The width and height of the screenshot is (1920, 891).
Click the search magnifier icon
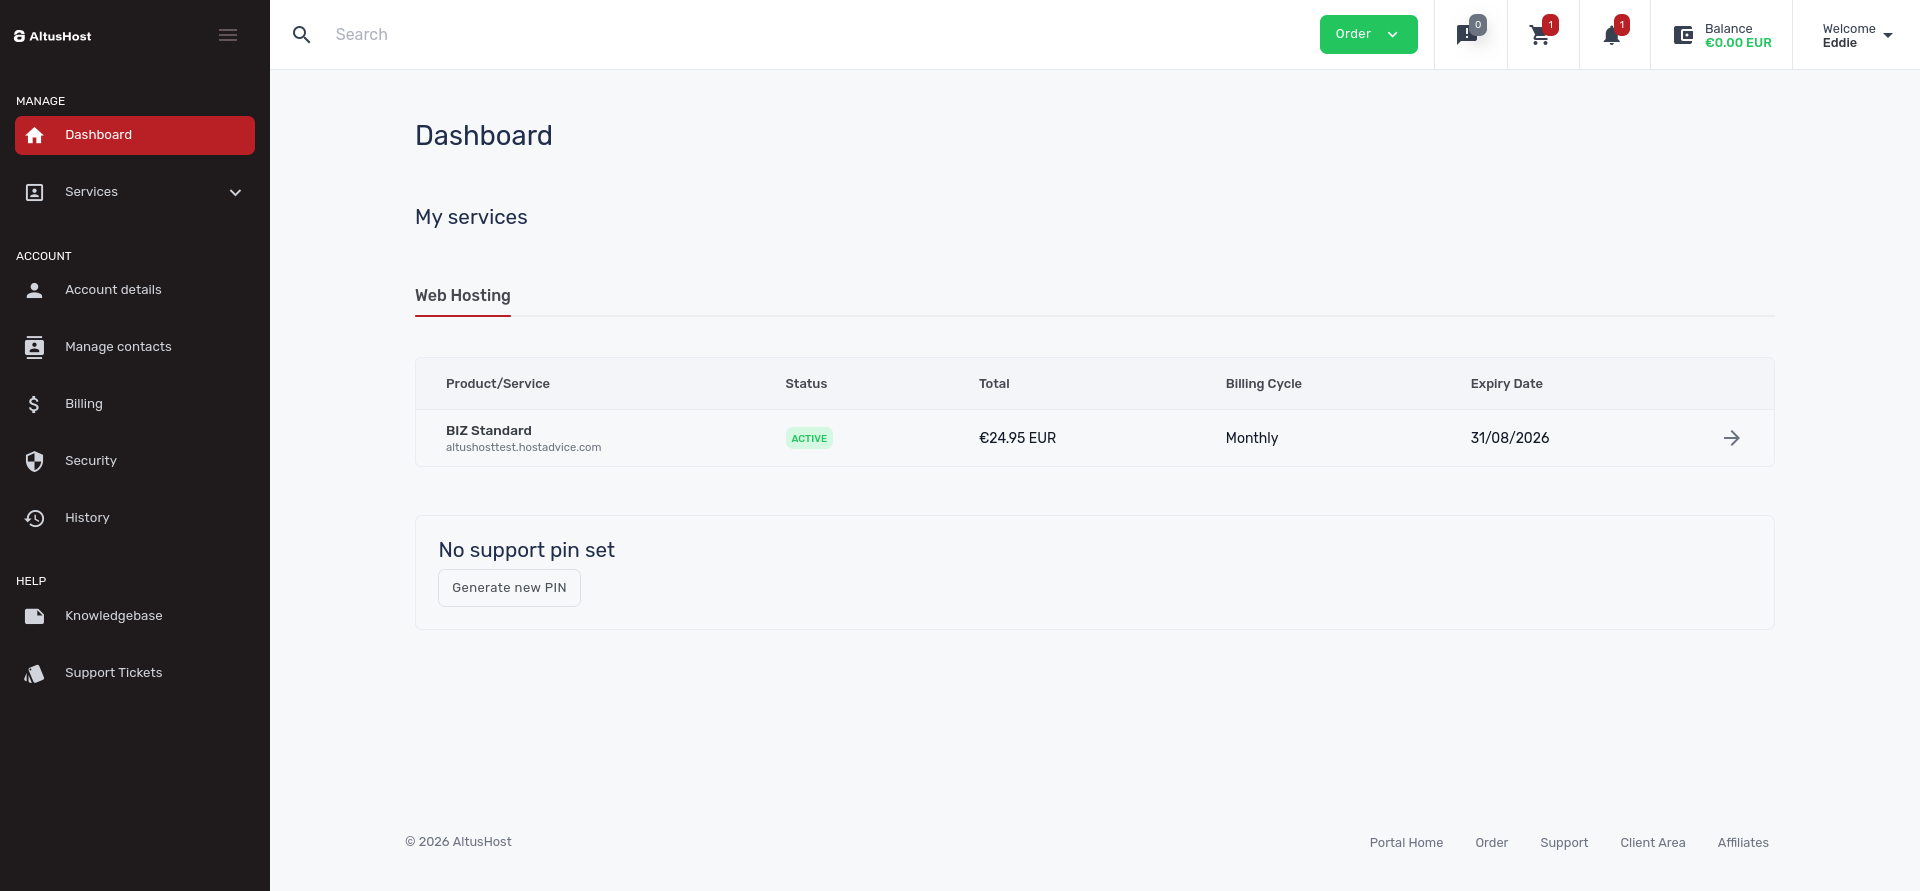coord(301,35)
